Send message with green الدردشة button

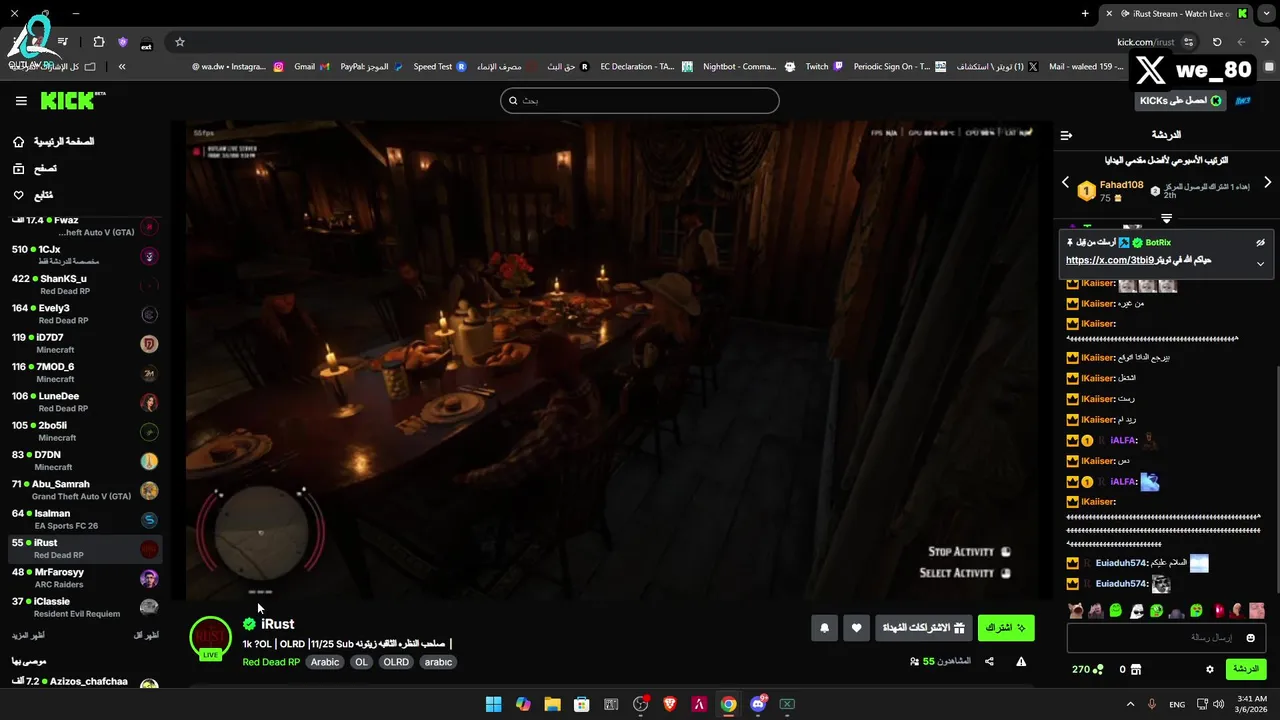[1245, 669]
